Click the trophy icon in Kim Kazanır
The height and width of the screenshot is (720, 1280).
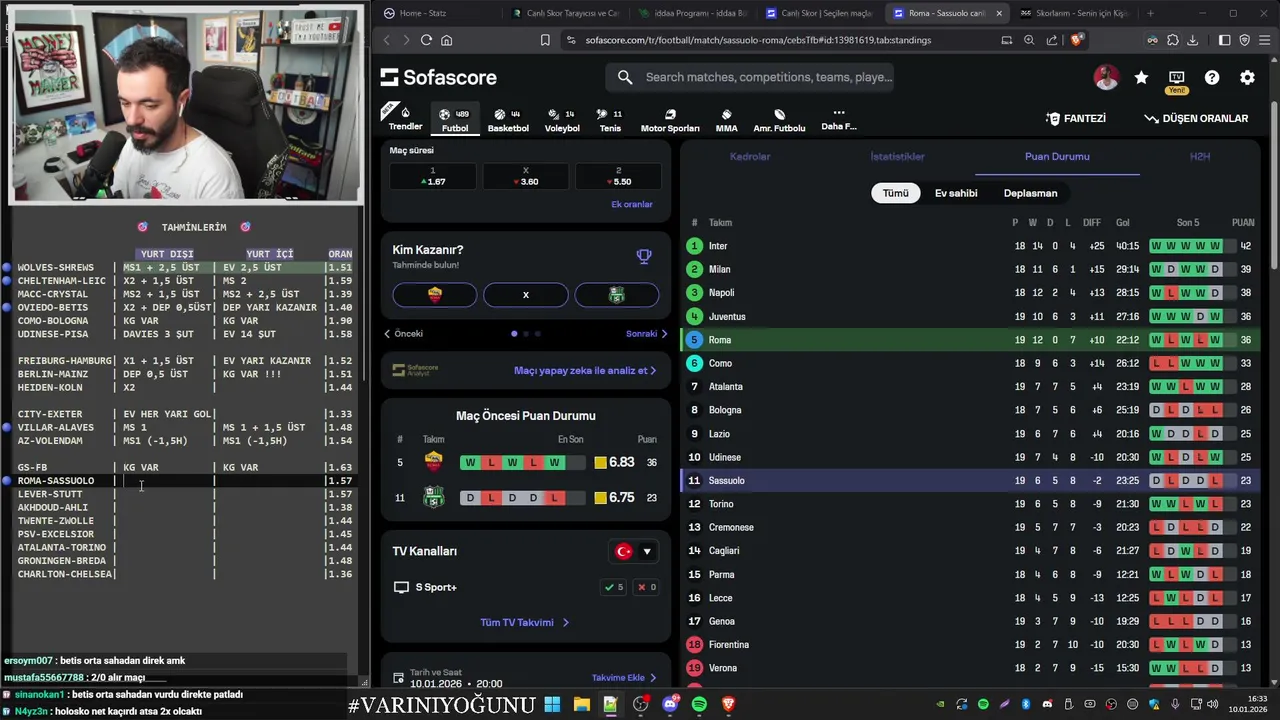(x=644, y=256)
